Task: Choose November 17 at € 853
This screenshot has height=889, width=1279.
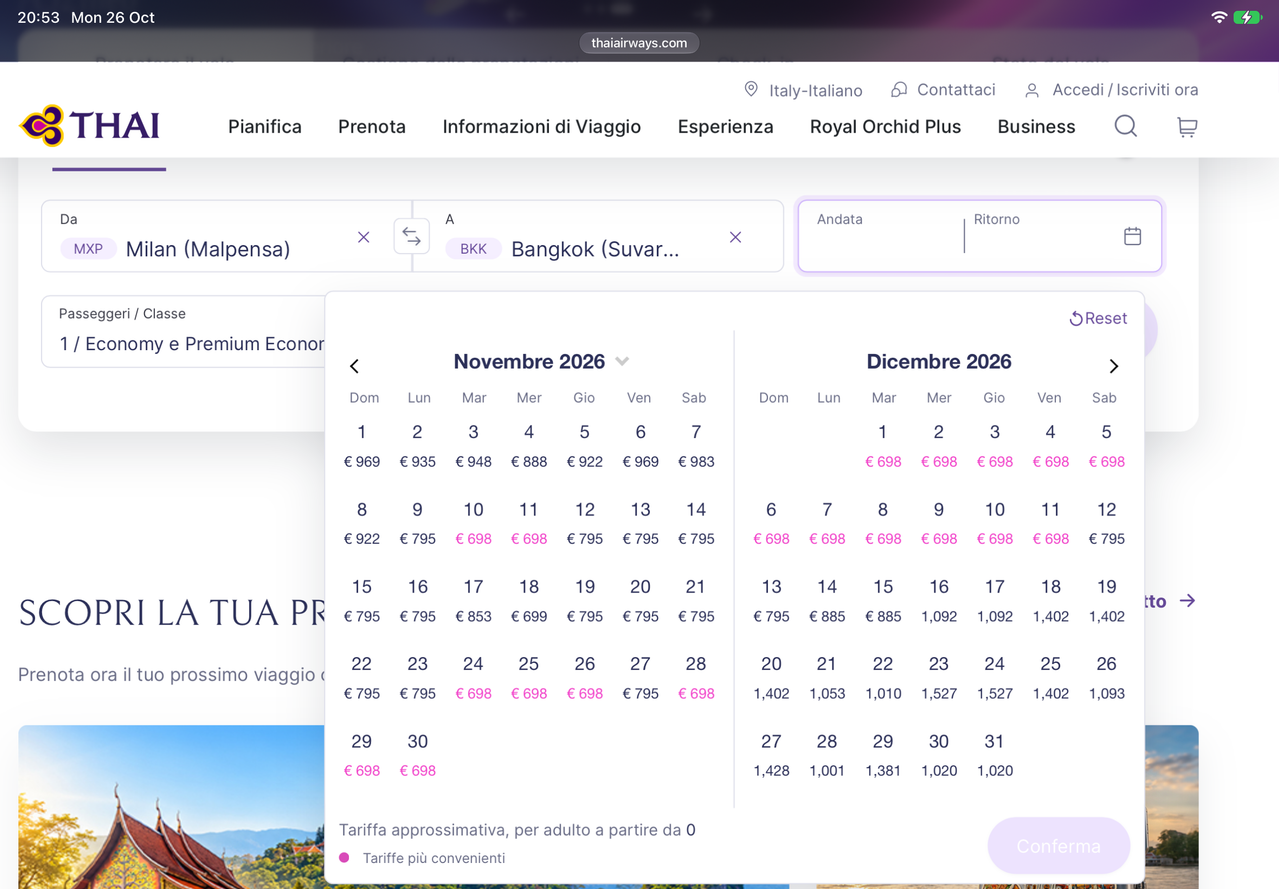Action: coord(473,600)
